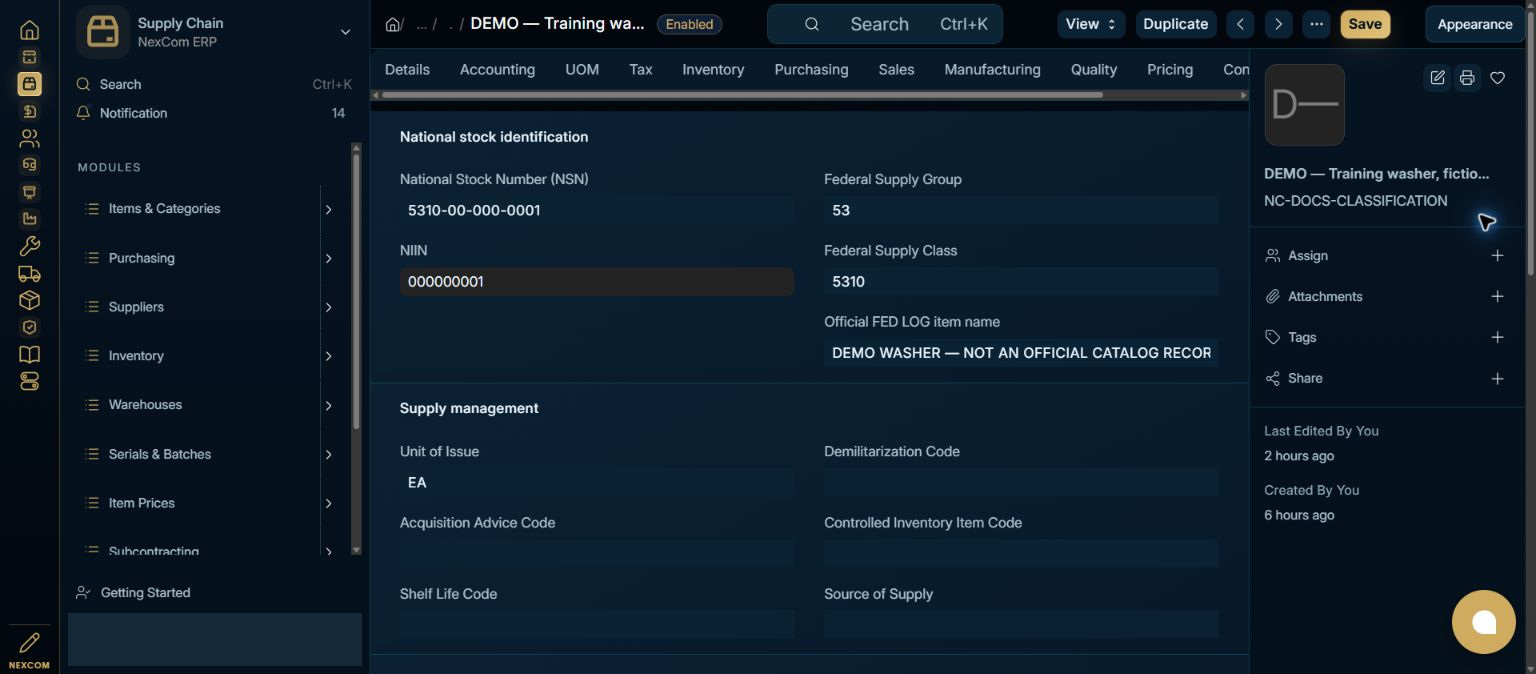Add a tag with Tags plus icon
Viewport: 1536px width, 674px height.
pos(1497,338)
